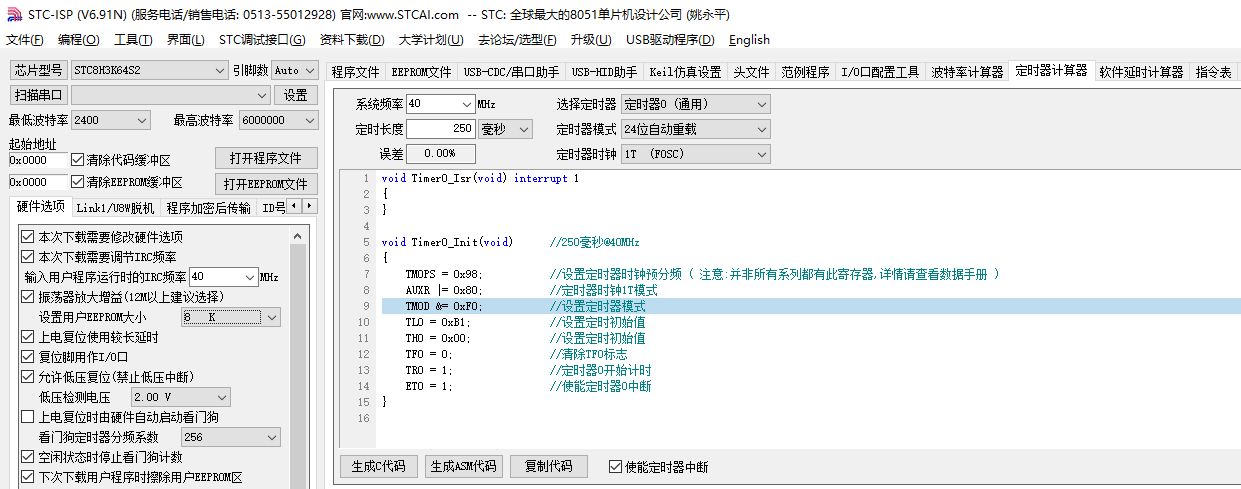The width and height of the screenshot is (1241, 489).
Task: Open the 界面(L) menu
Action: 186,40
